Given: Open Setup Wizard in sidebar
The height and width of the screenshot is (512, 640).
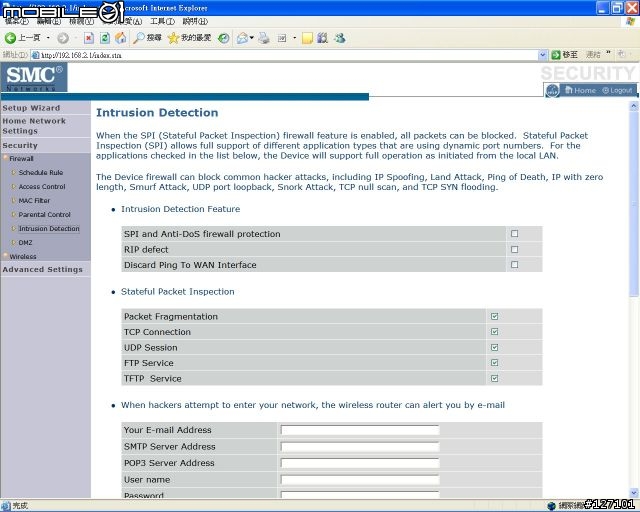Looking at the screenshot, I should tap(31, 108).
